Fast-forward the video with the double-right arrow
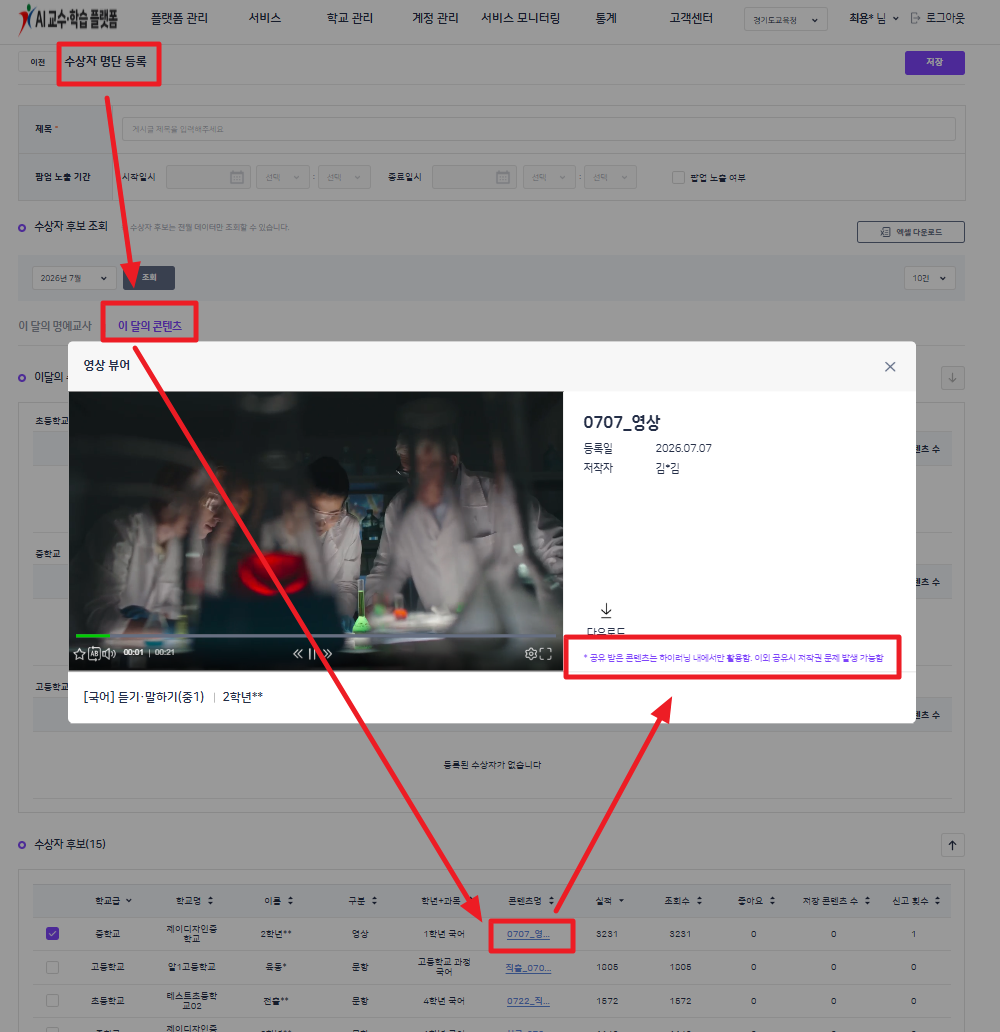This screenshot has width=1000, height=1032. [x=327, y=654]
